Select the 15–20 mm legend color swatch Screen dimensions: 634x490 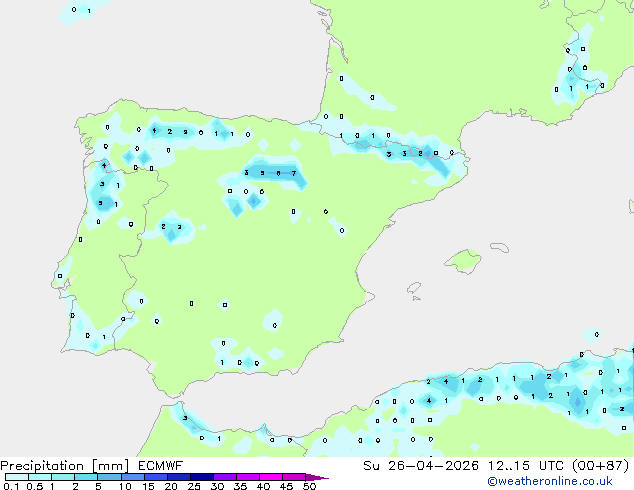pos(158,477)
